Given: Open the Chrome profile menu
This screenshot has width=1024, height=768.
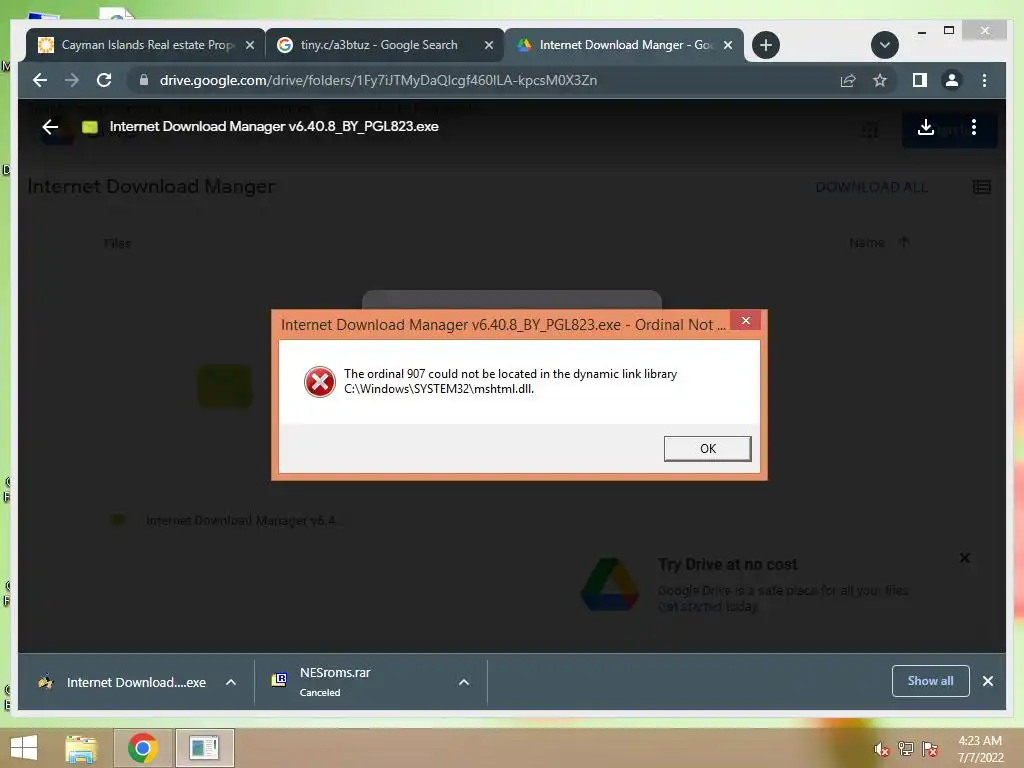Looking at the screenshot, I should click(x=952, y=80).
